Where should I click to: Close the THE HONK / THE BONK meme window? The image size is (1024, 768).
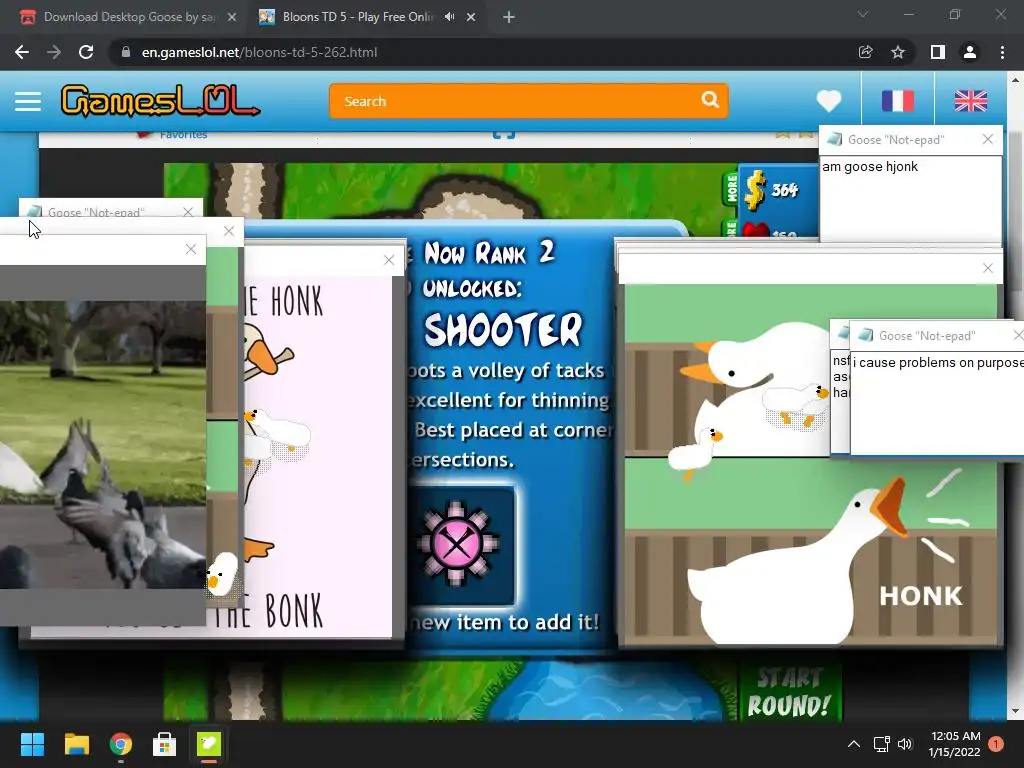point(389,260)
